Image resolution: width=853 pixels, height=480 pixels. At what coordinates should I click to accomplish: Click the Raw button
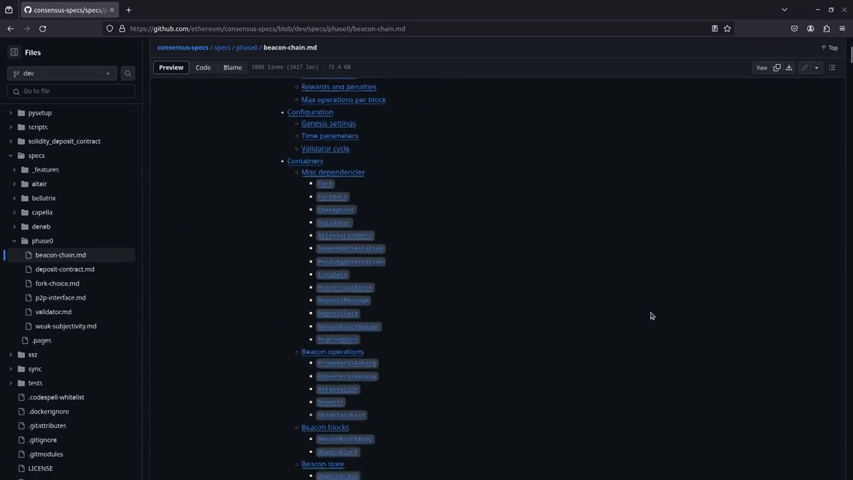762,68
